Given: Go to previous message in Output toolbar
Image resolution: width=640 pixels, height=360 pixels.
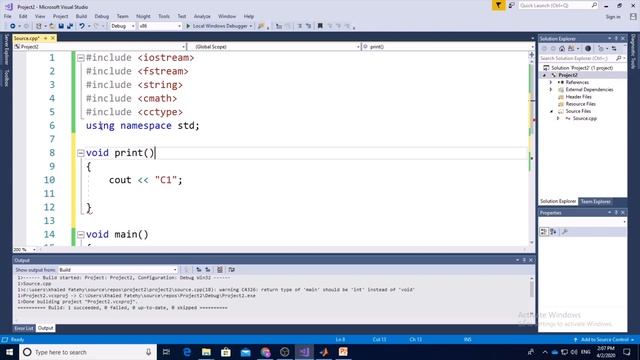Looking at the screenshot, I should pyautogui.click(x=199, y=270).
